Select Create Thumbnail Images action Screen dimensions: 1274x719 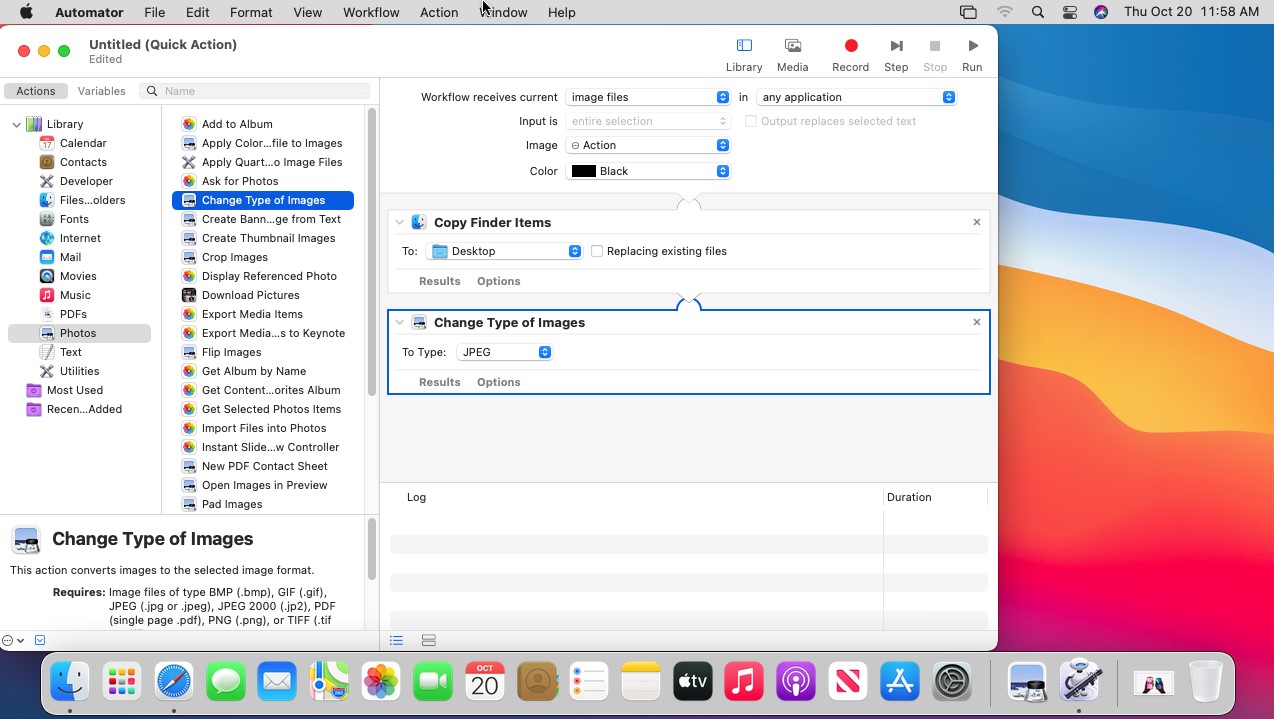pos(268,238)
